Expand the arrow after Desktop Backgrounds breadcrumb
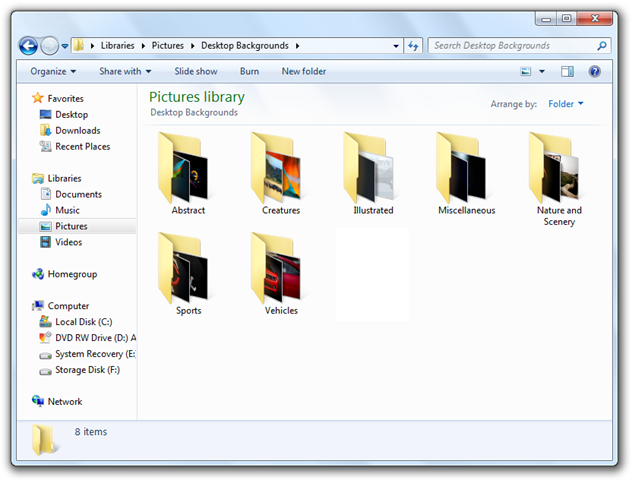The height and width of the screenshot is (480, 632). pos(297,46)
